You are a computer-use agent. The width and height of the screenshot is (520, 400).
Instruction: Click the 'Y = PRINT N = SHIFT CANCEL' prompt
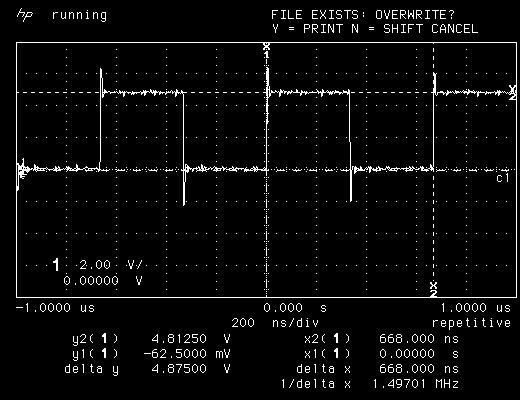pos(375,29)
